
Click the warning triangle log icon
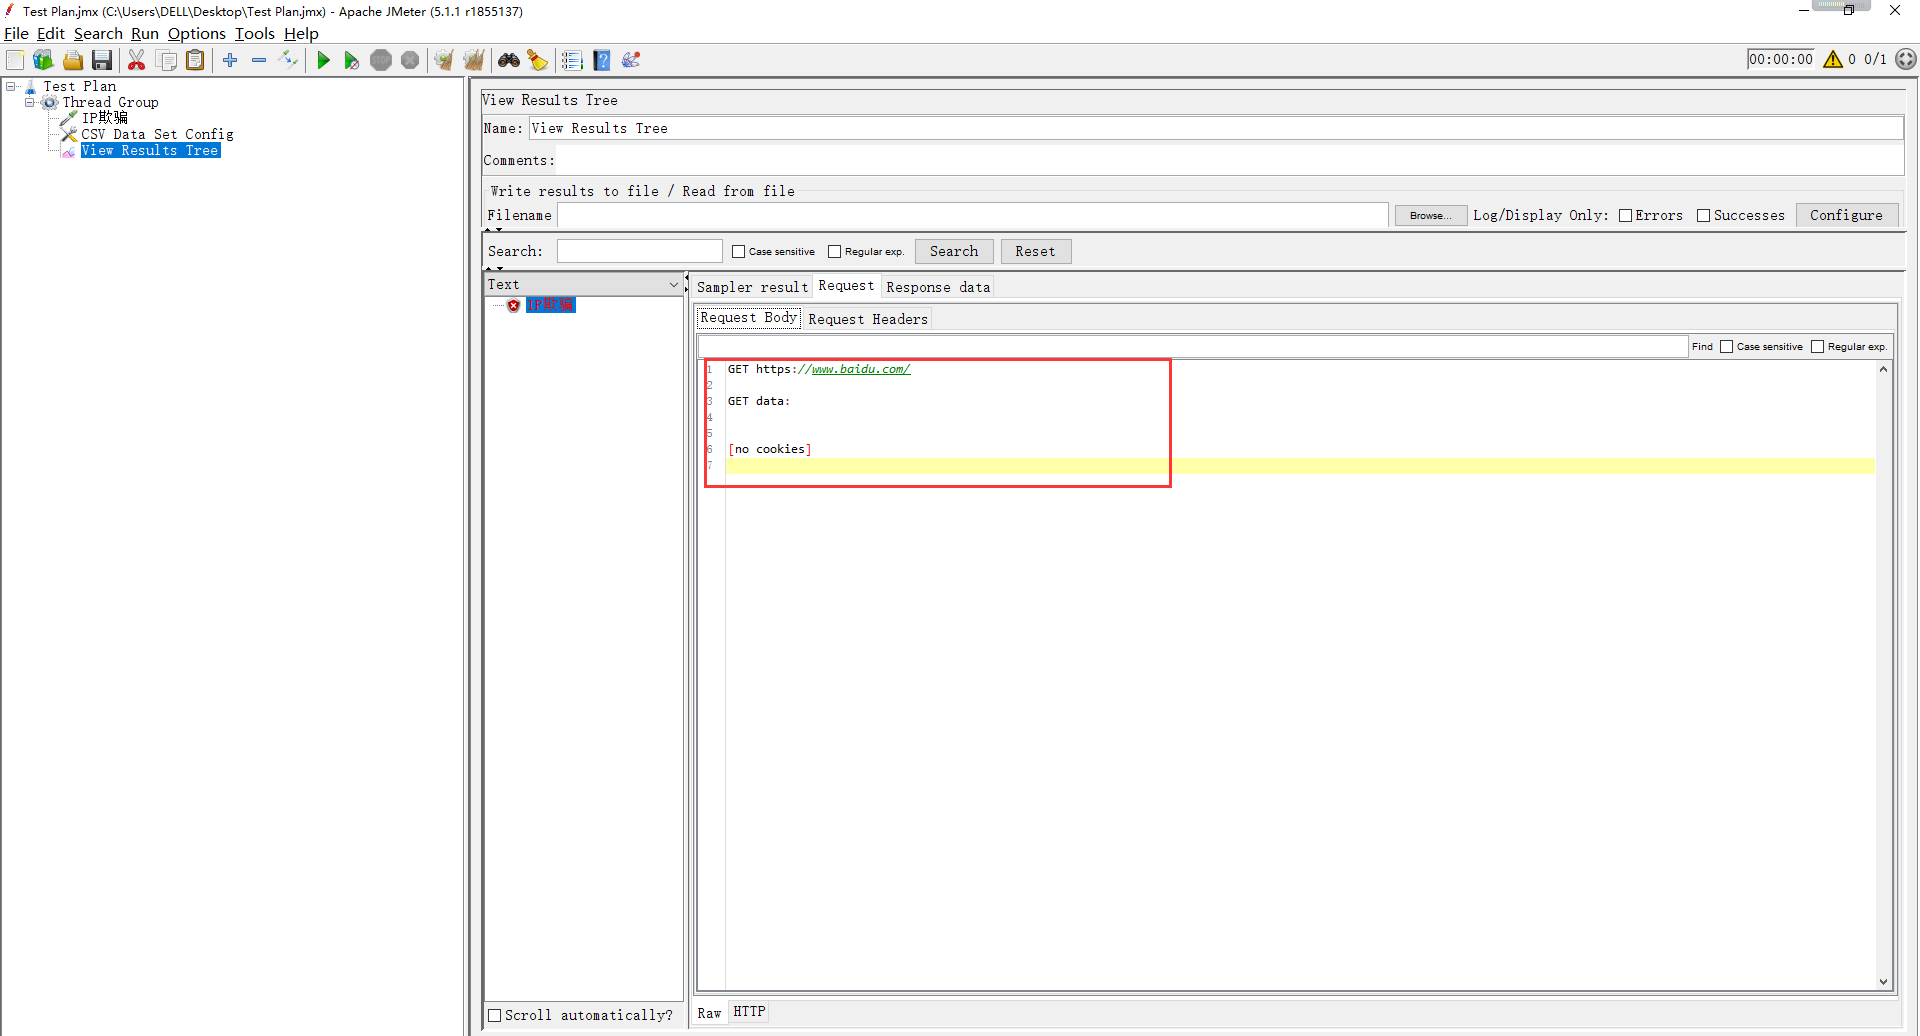click(1833, 59)
